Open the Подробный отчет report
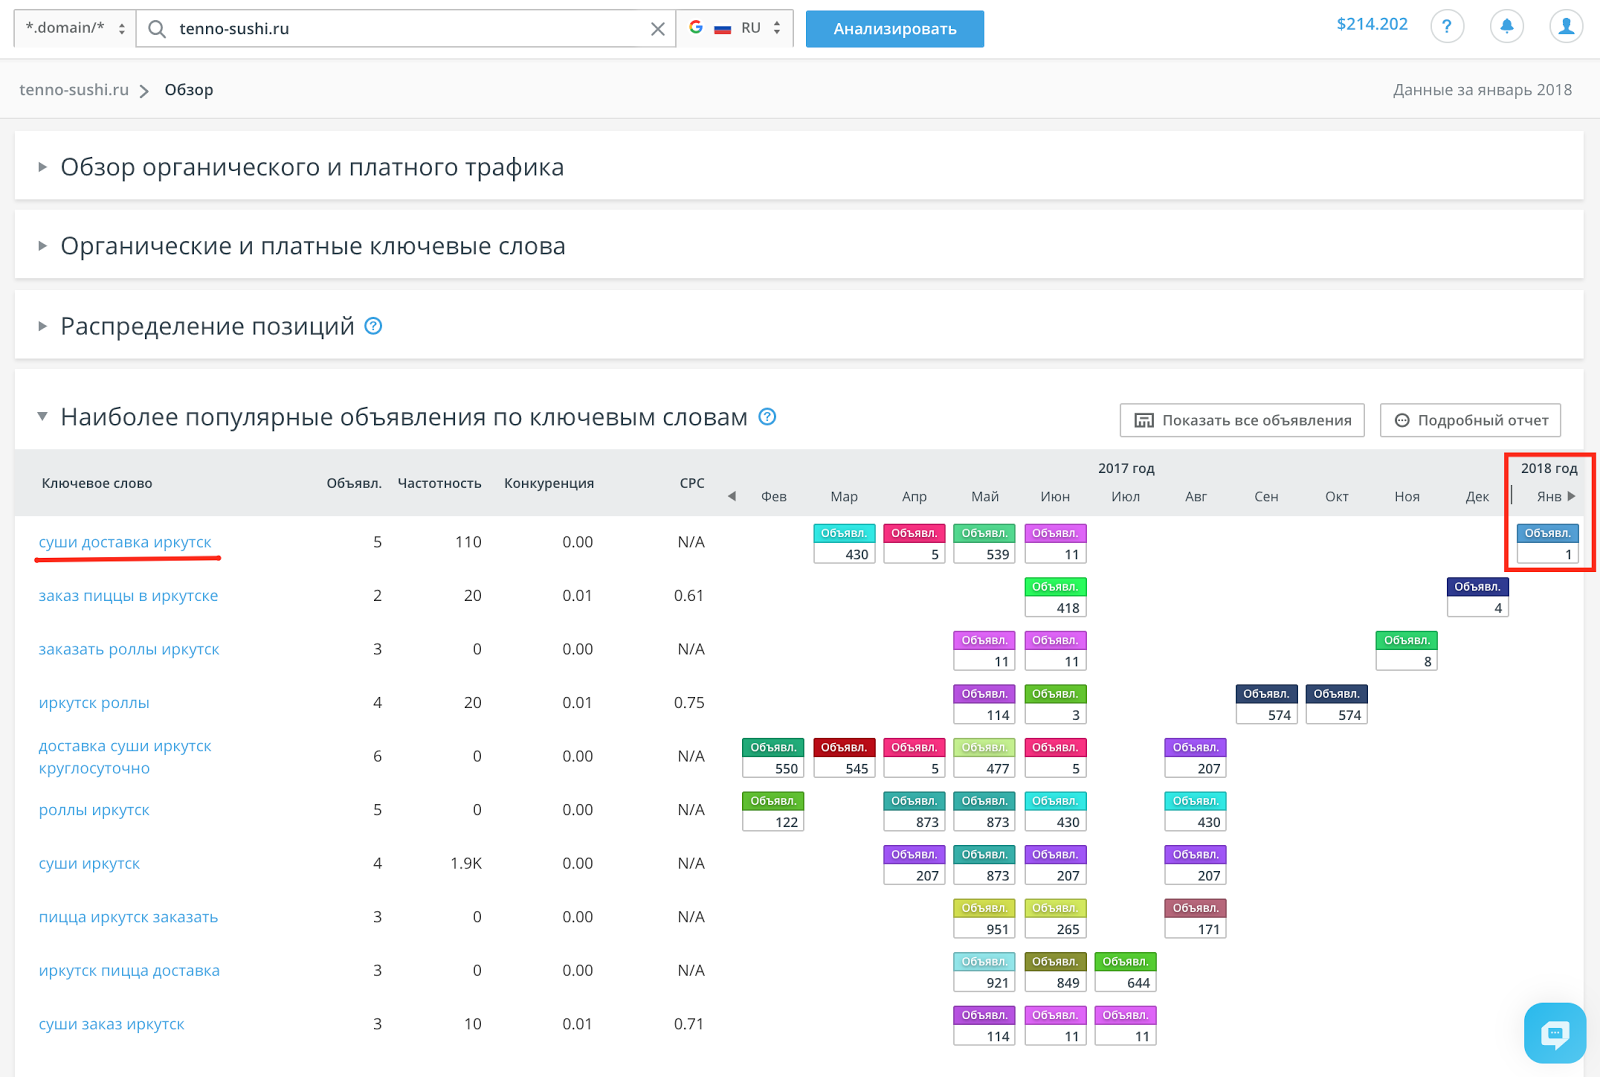This screenshot has width=1600, height=1077. (1470, 420)
